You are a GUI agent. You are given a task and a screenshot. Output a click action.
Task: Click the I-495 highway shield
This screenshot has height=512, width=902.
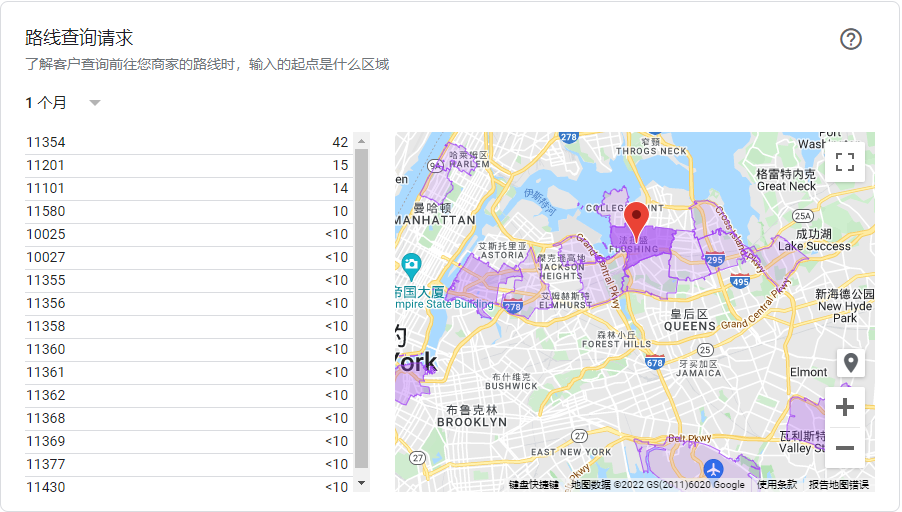(740, 281)
